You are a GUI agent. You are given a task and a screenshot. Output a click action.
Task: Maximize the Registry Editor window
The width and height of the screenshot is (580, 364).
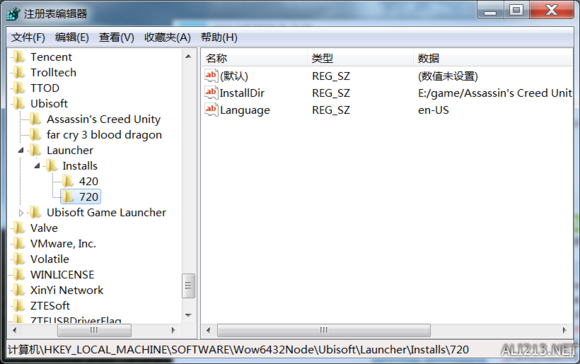[x=516, y=10]
